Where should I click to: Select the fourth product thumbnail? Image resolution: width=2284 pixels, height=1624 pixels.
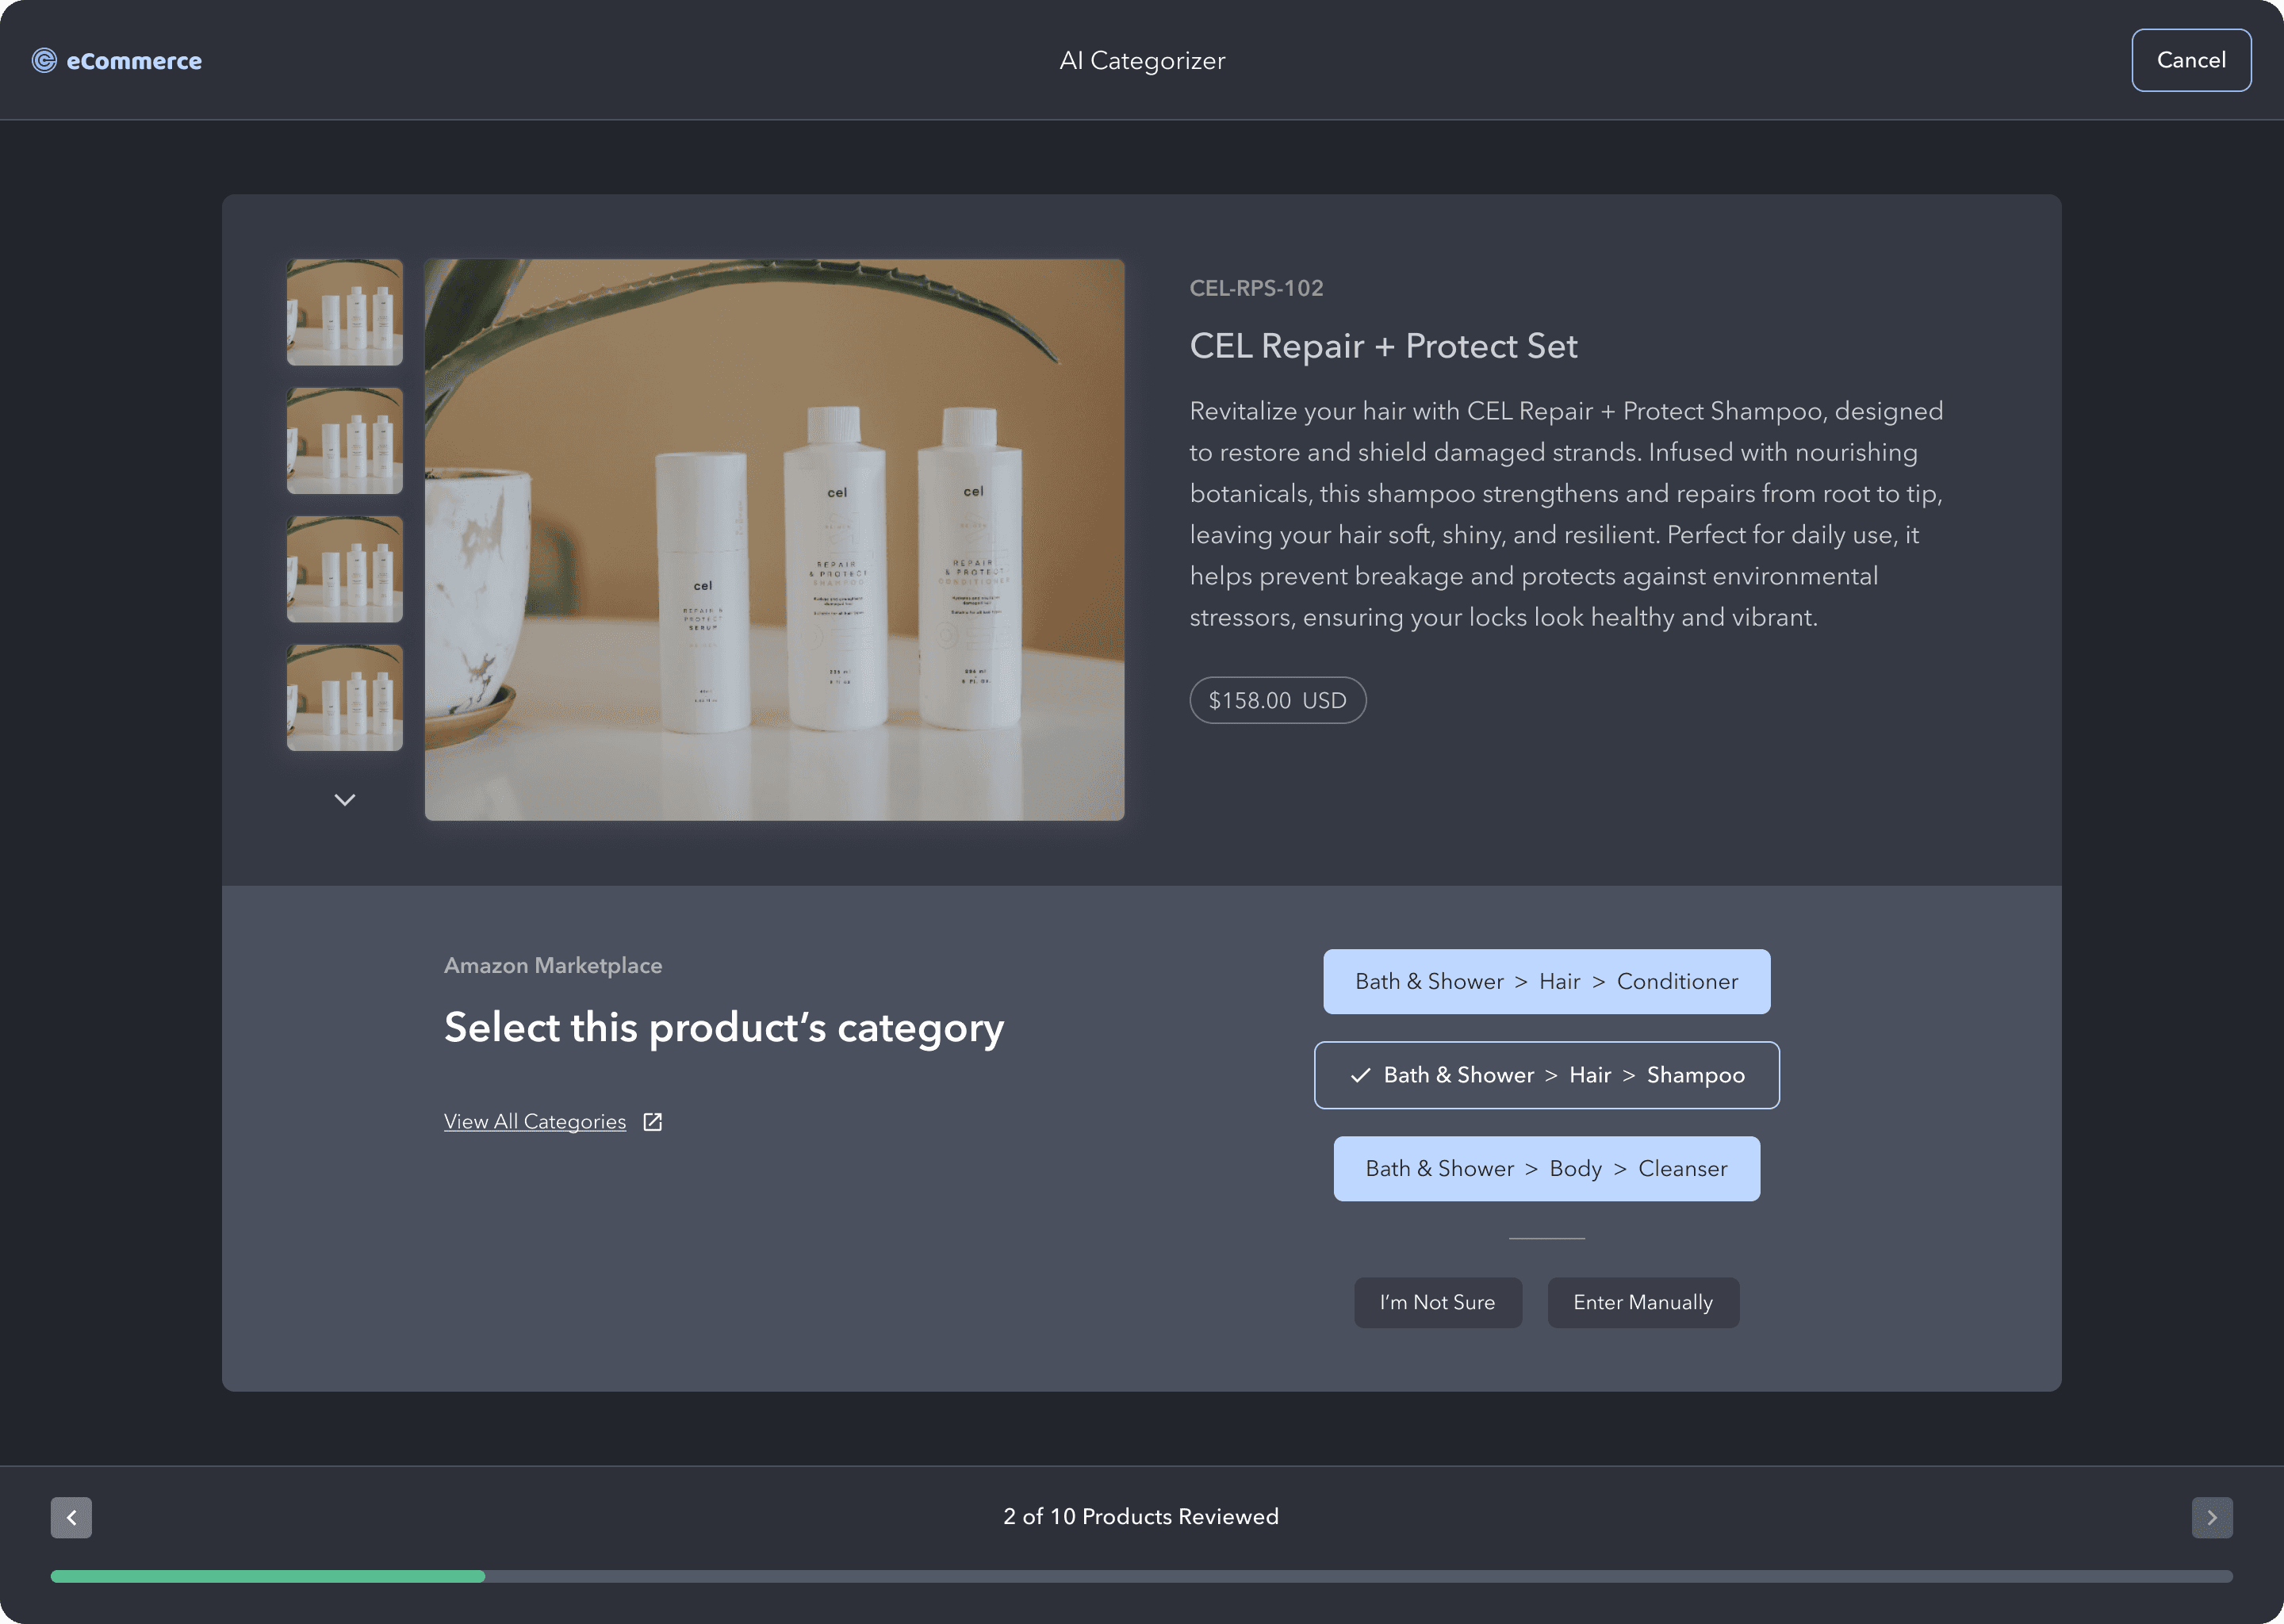coord(344,697)
